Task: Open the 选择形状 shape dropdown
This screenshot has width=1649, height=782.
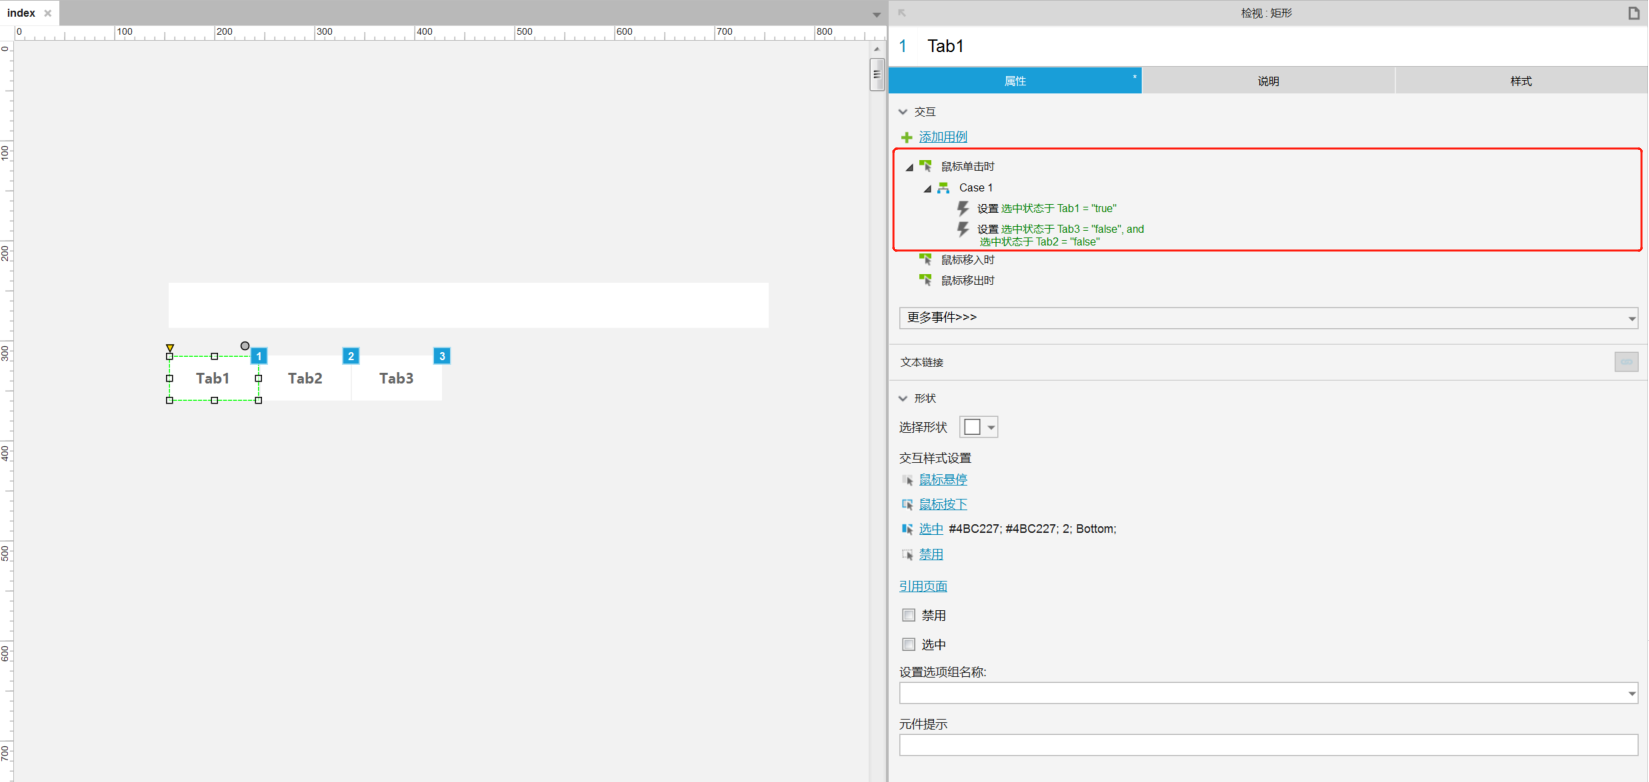Action: pyautogui.click(x=978, y=427)
